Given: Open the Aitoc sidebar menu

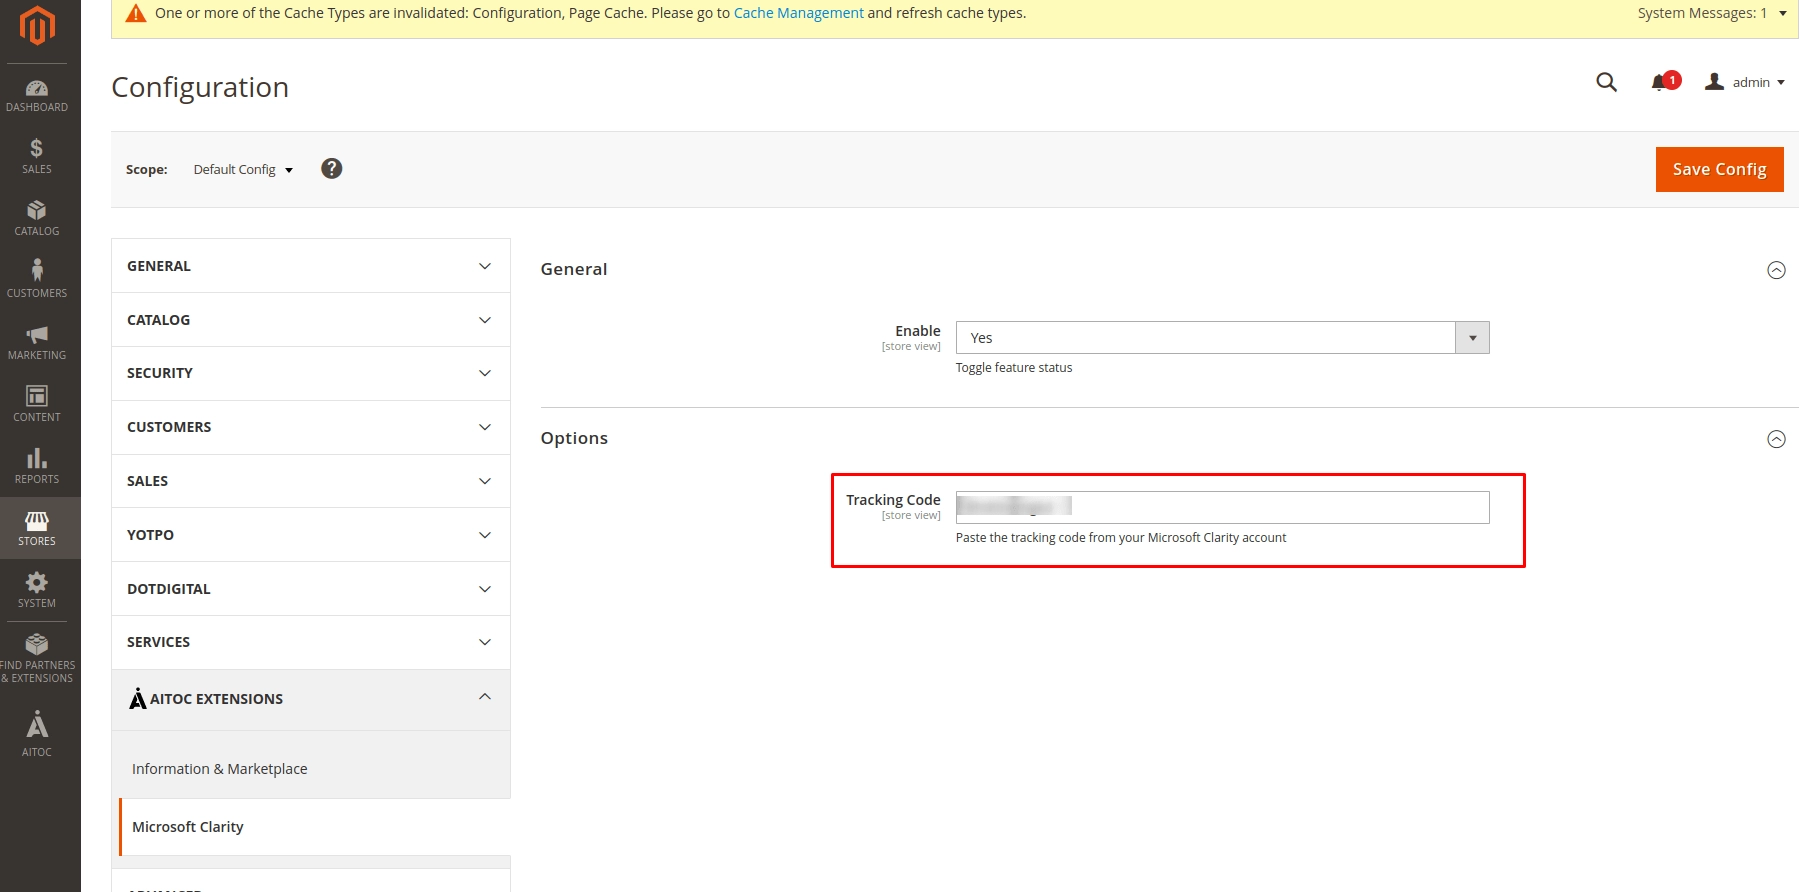Looking at the screenshot, I should pos(37,735).
